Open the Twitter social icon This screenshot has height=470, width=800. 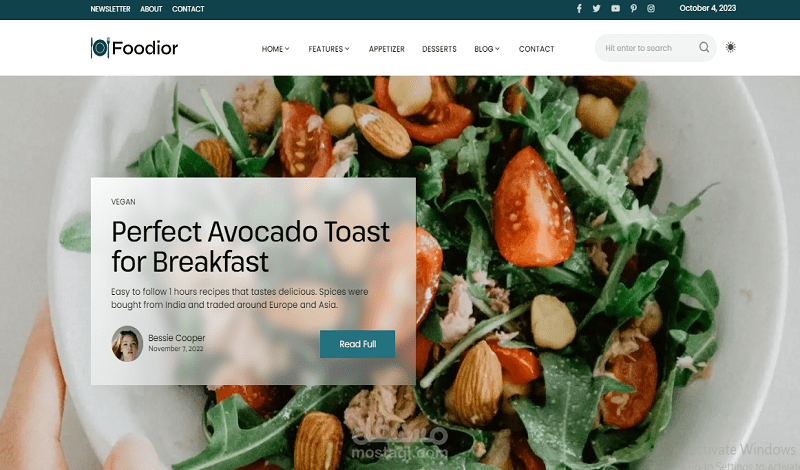[x=596, y=9]
